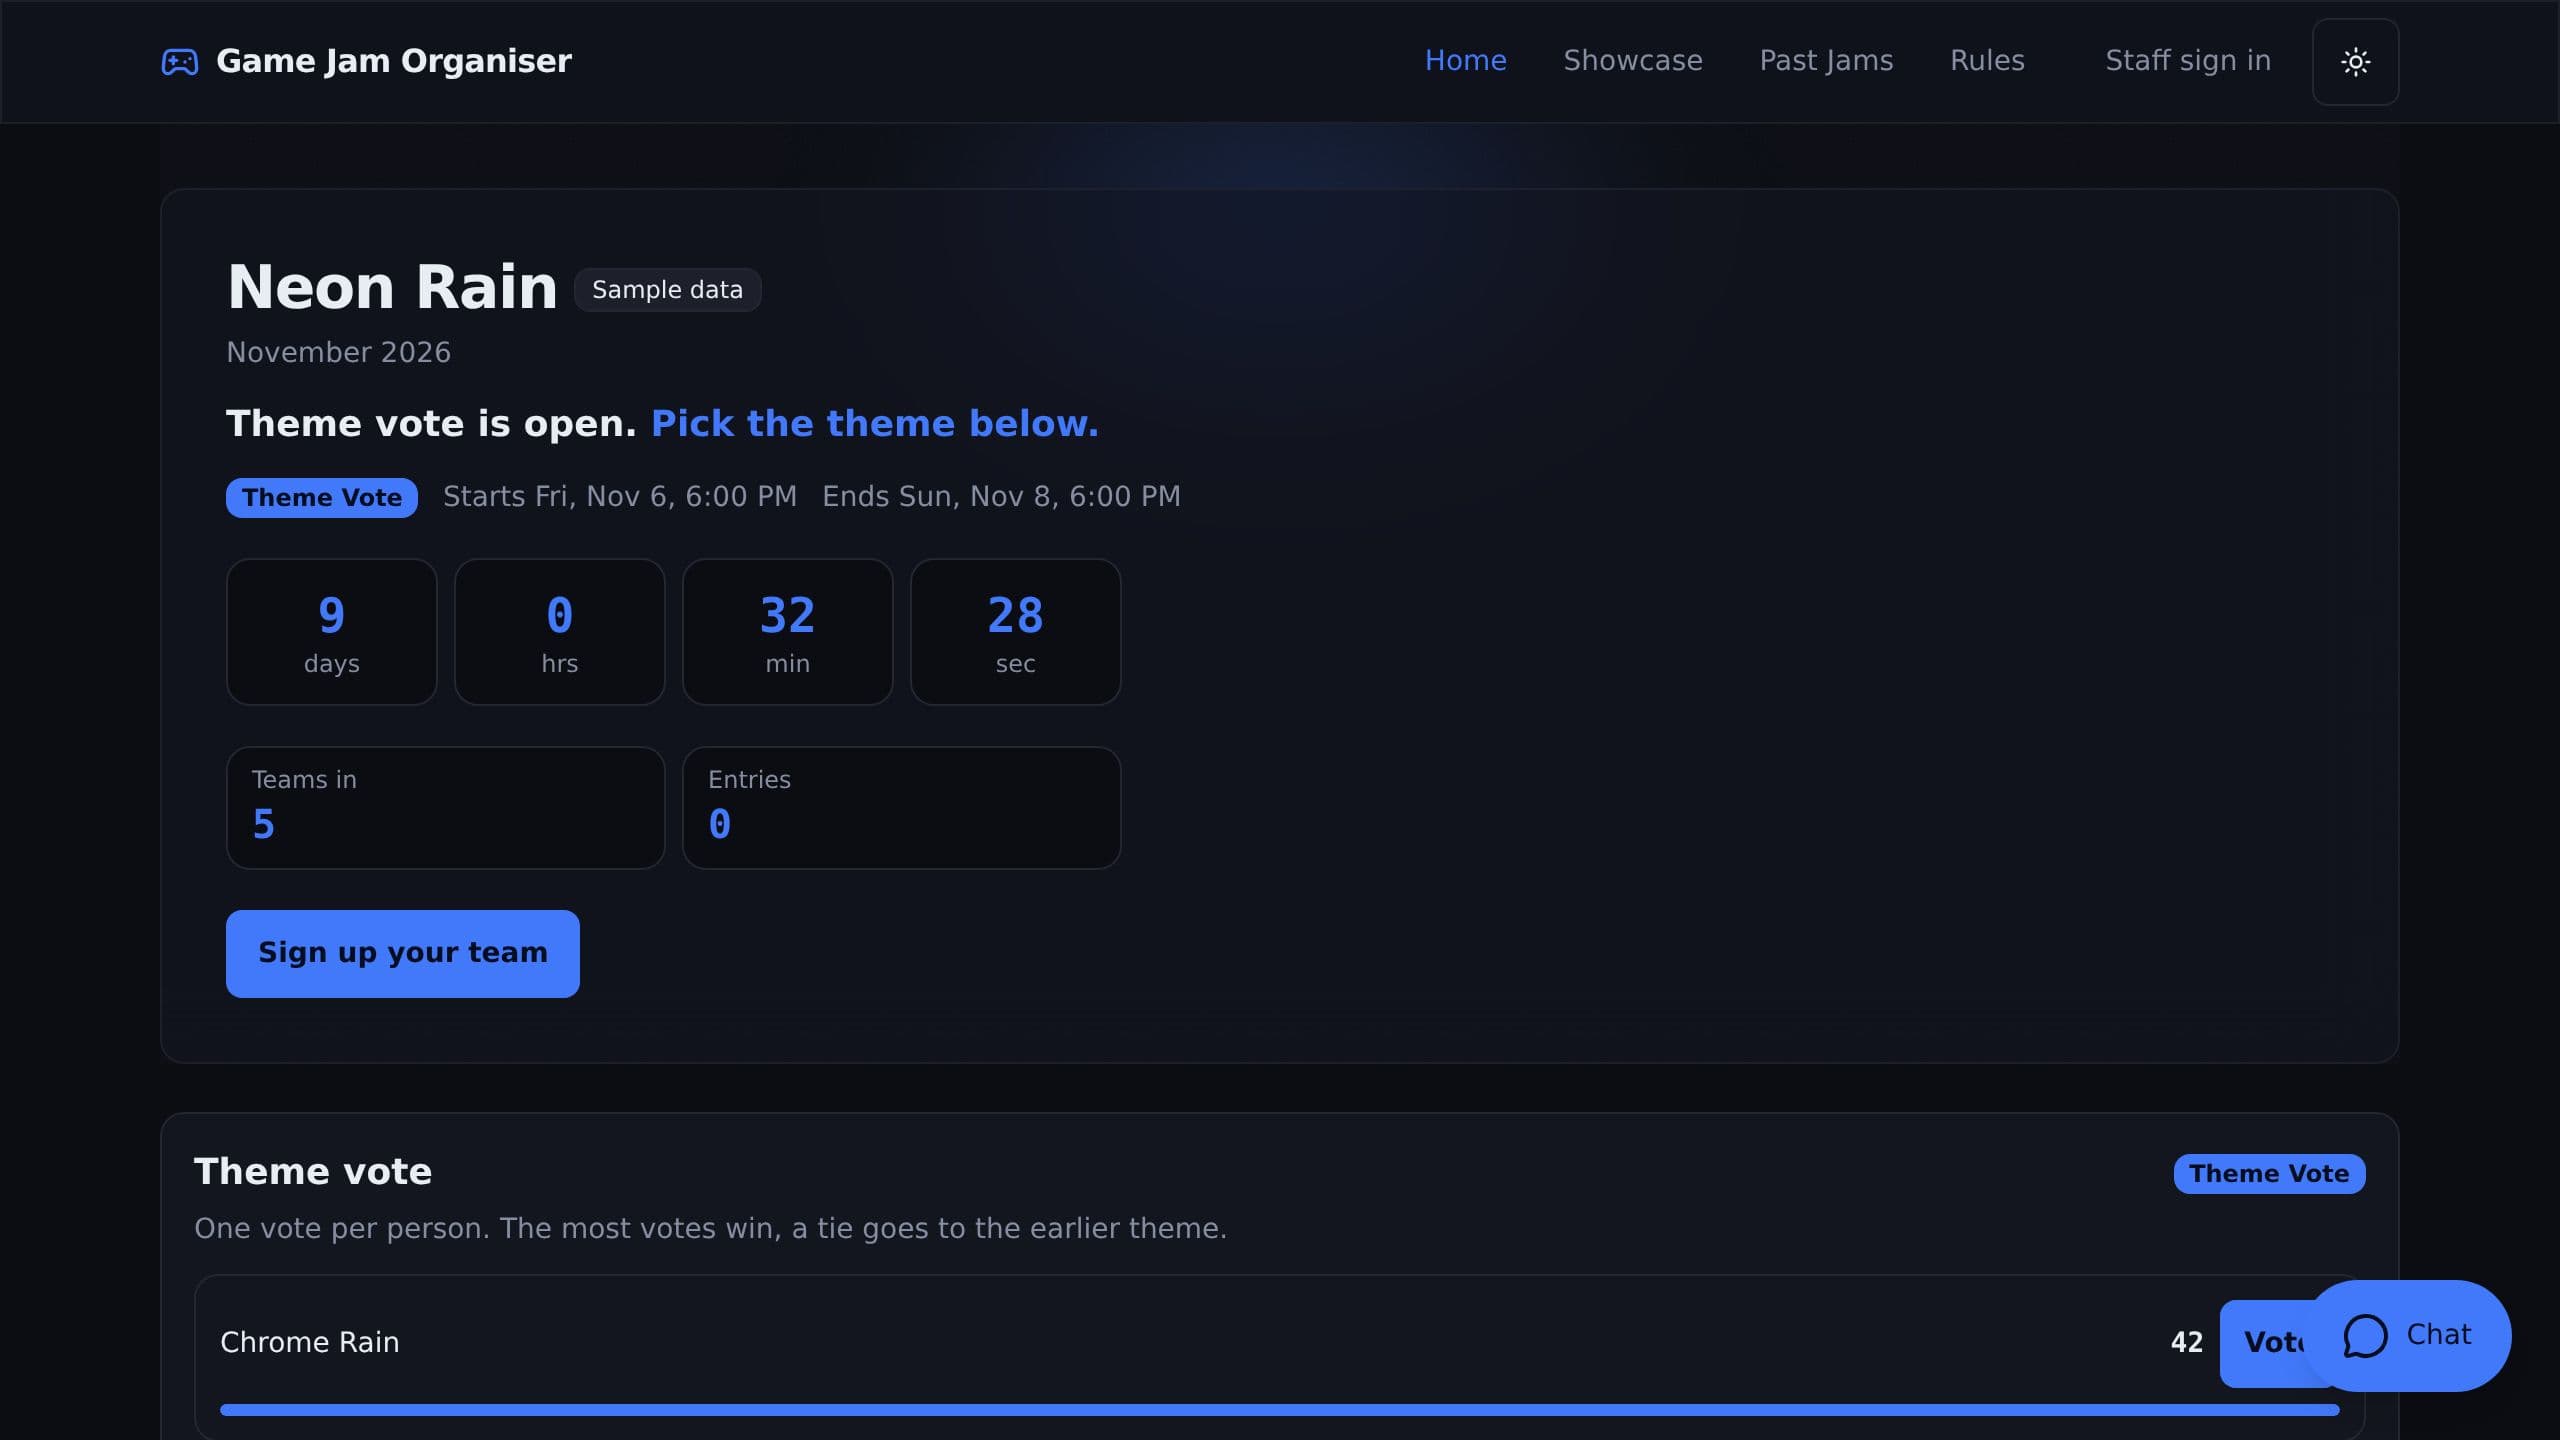Screen dimensions: 2560x1440
Task: Click the Chrome Rain vote progress bar
Action: [x=1279, y=1410]
